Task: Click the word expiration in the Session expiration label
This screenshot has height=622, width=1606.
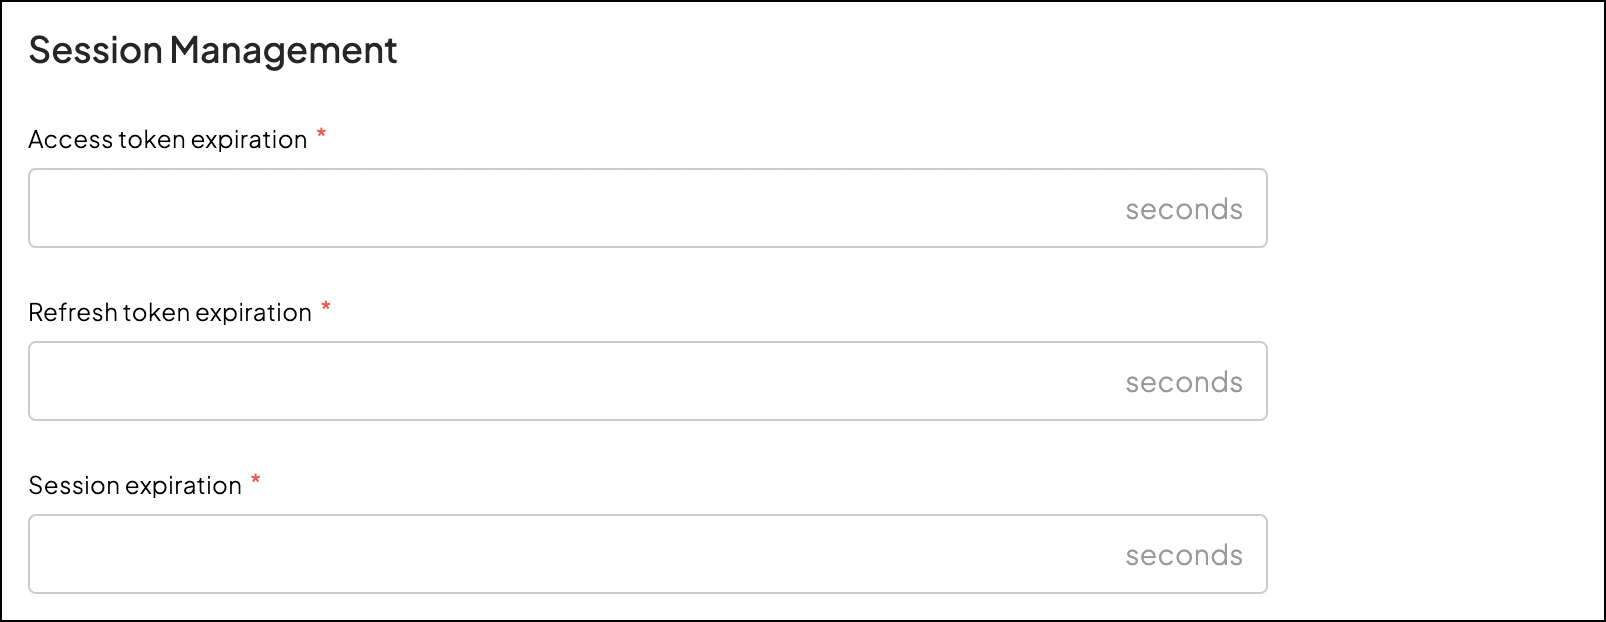Action: click(x=184, y=486)
